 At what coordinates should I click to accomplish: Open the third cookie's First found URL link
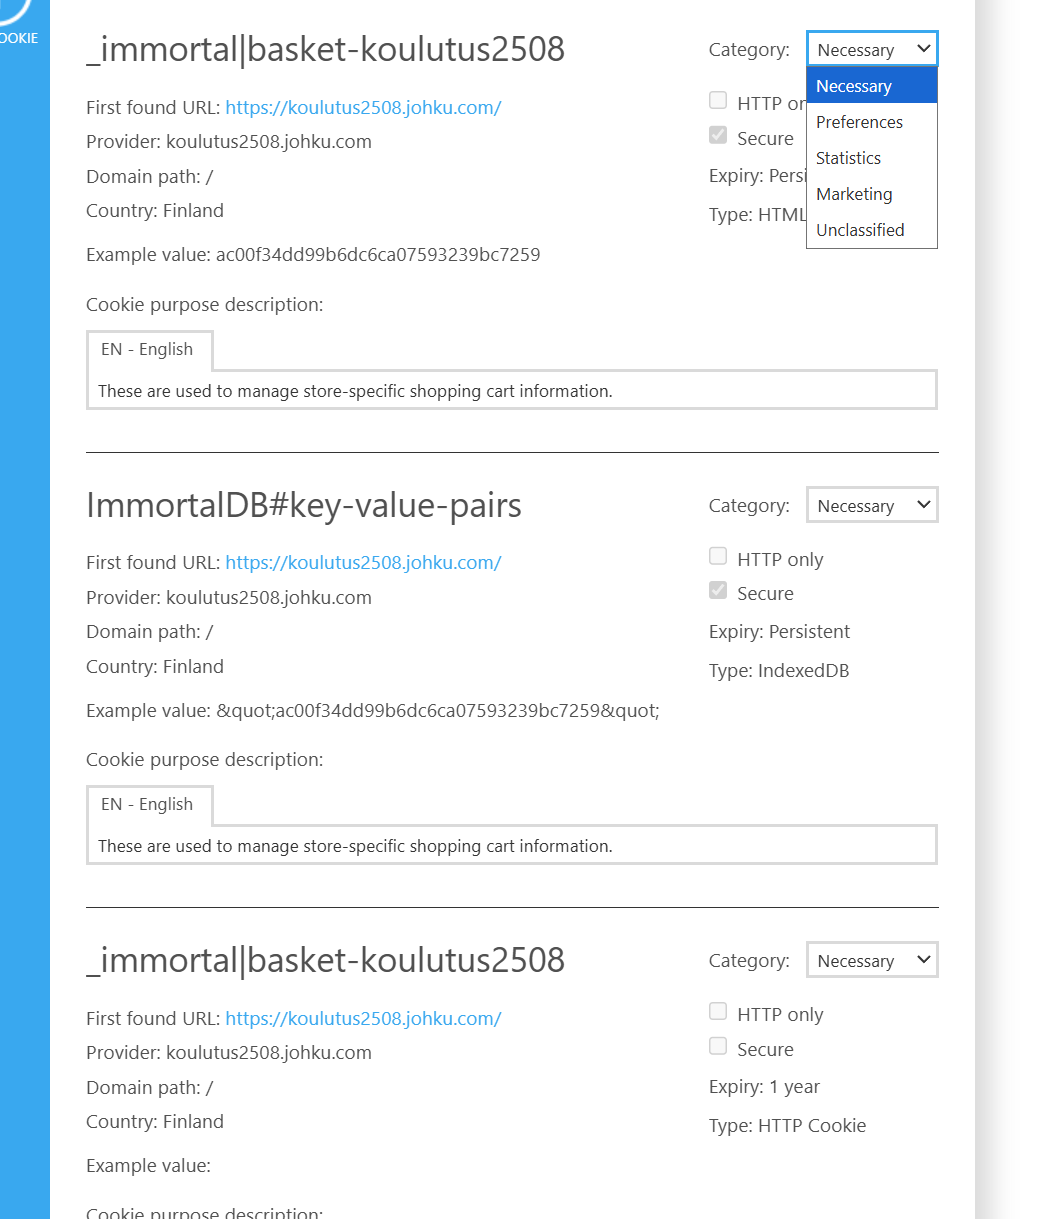(363, 1018)
